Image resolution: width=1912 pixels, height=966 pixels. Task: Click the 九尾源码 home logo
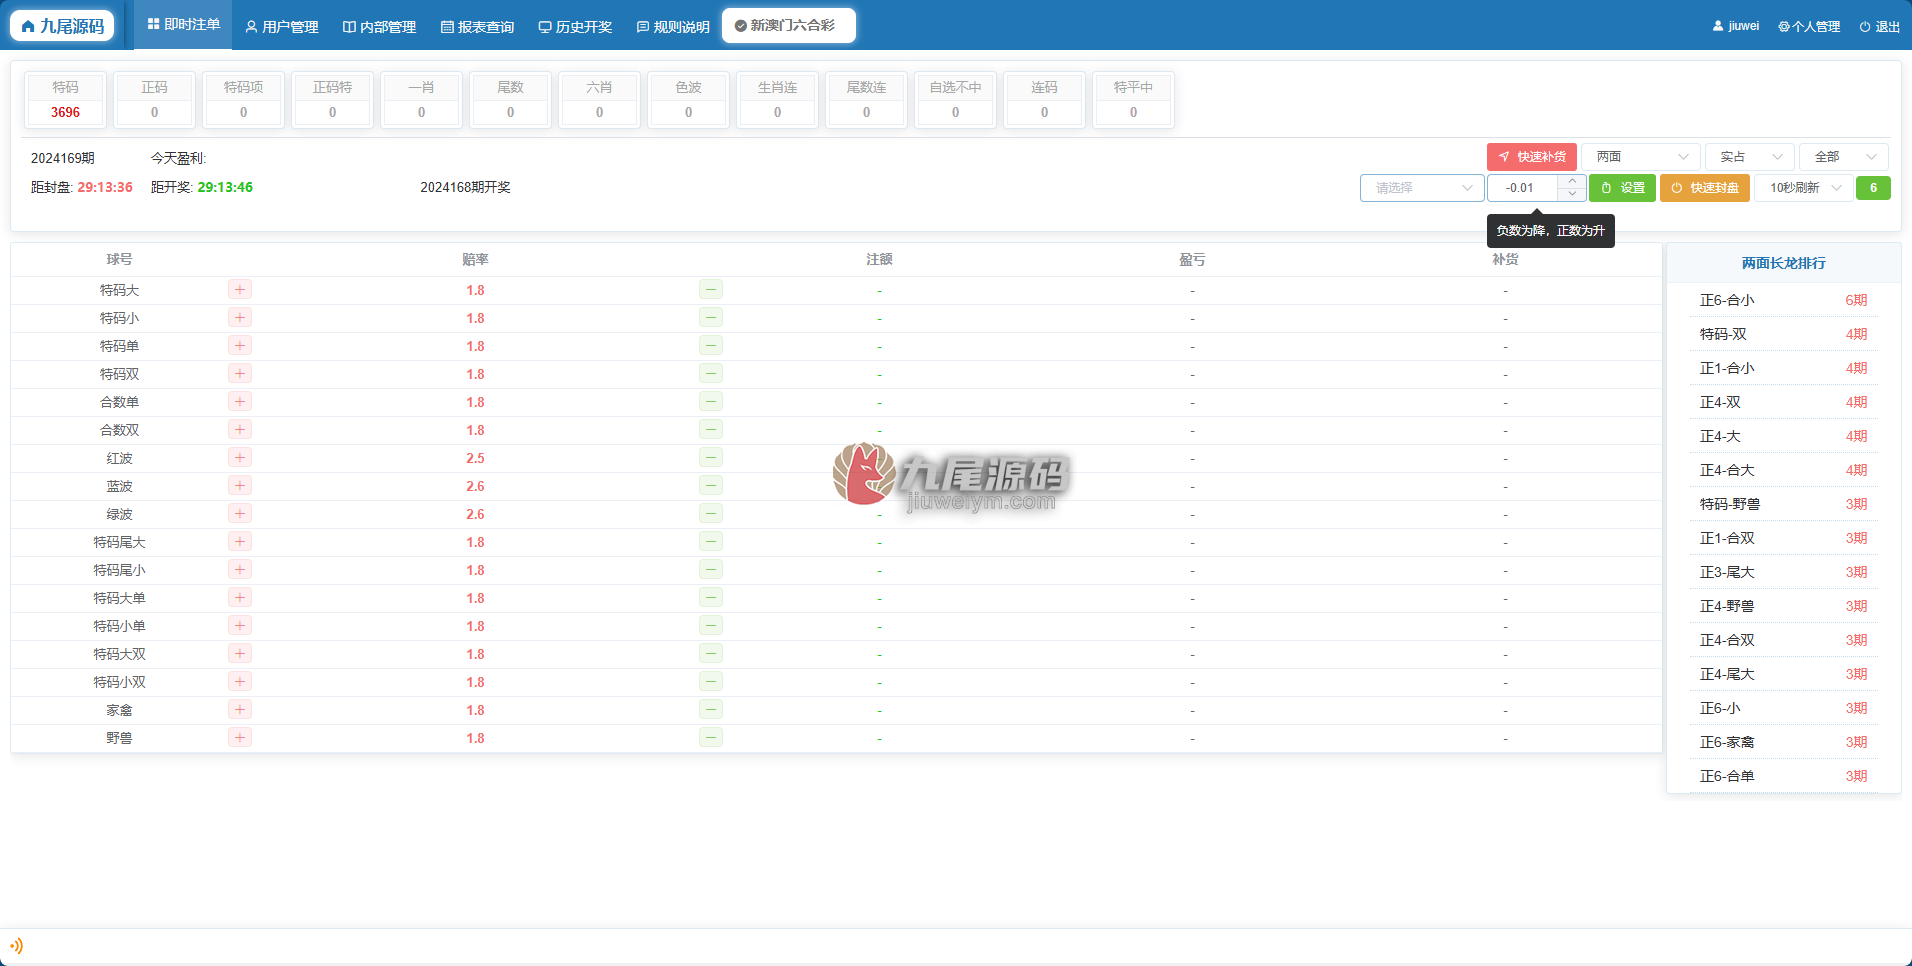(x=63, y=26)
